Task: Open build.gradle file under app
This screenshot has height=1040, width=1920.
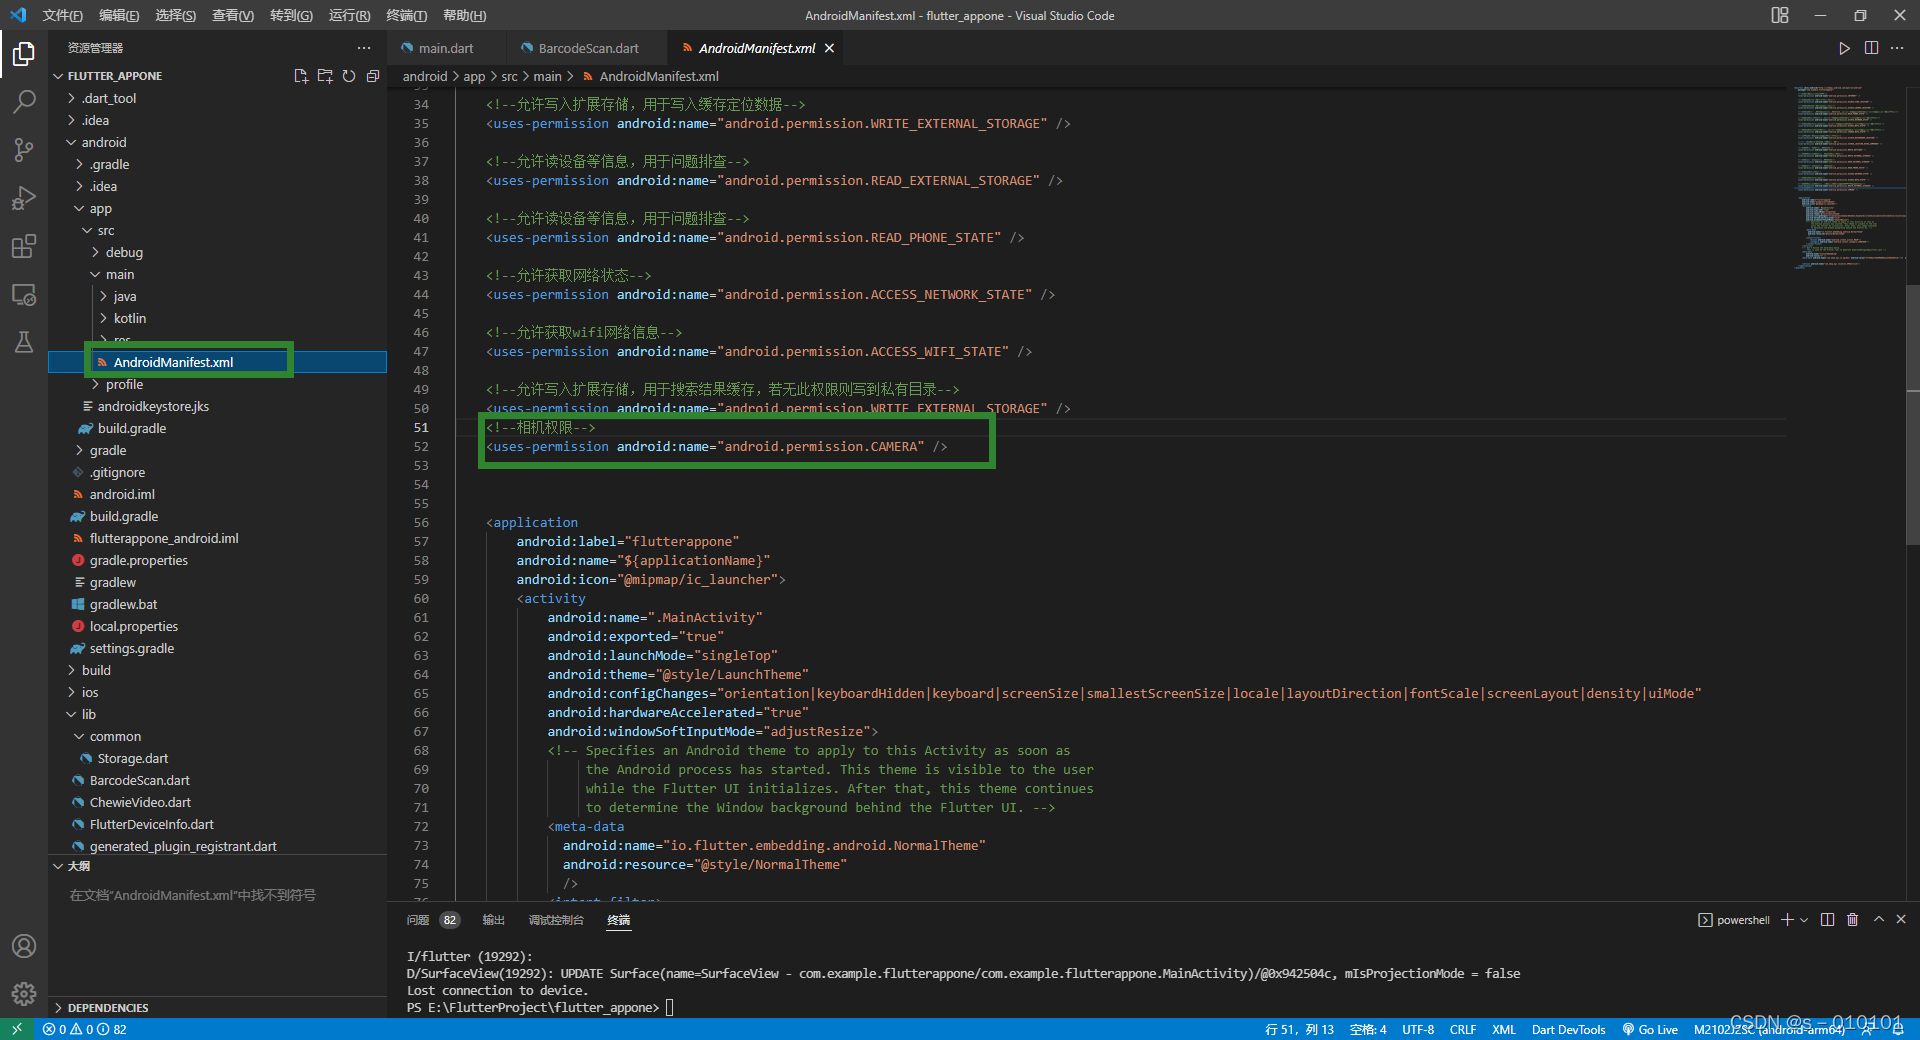Action: tap(131, 428)
